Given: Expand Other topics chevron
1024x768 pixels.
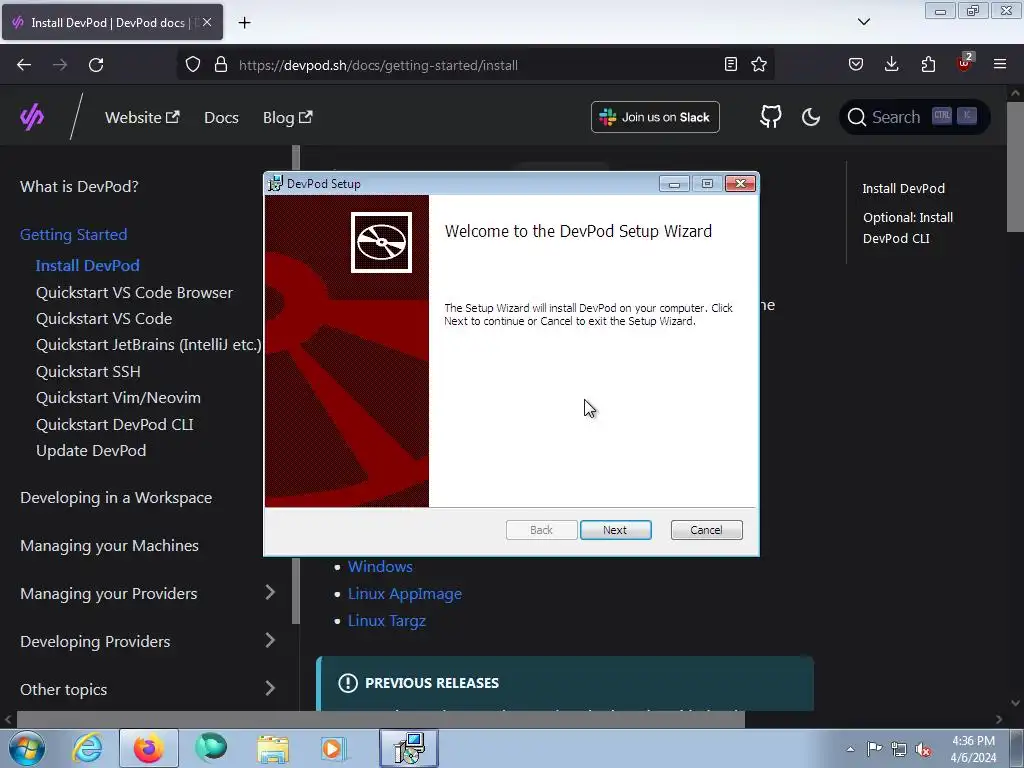Looking at the screenshot, I should click(270, 688).
